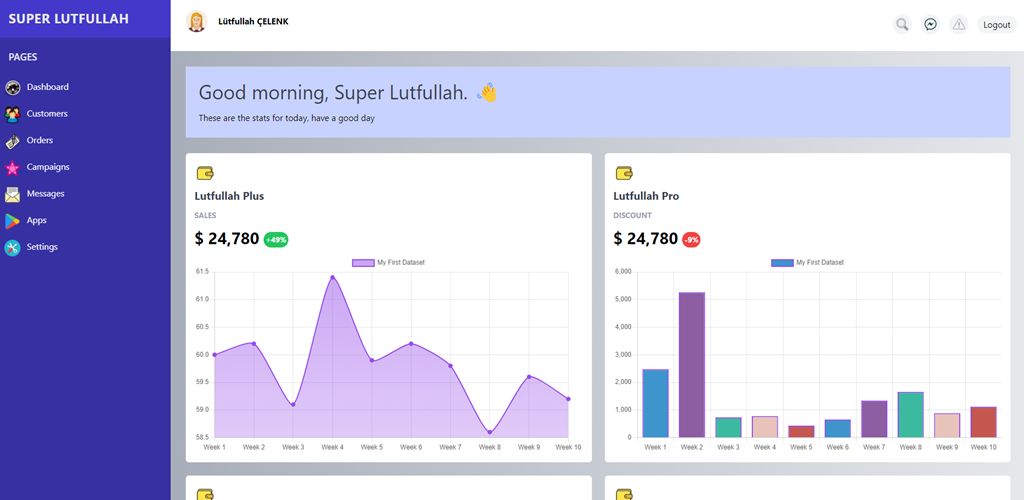Click the wallet icon on Lutfullah Pro card
Image resolution: width=1024 pixels, height=500 pixels.
tap(624, 173)
